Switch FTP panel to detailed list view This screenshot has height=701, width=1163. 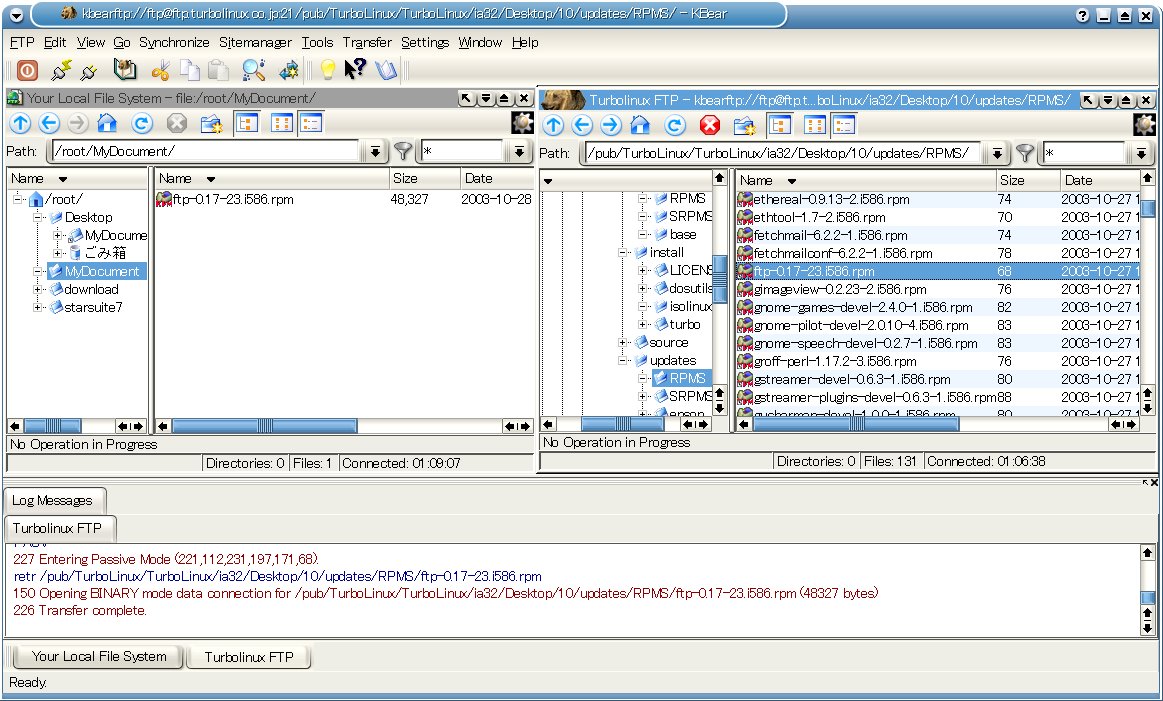click(844, 125)
